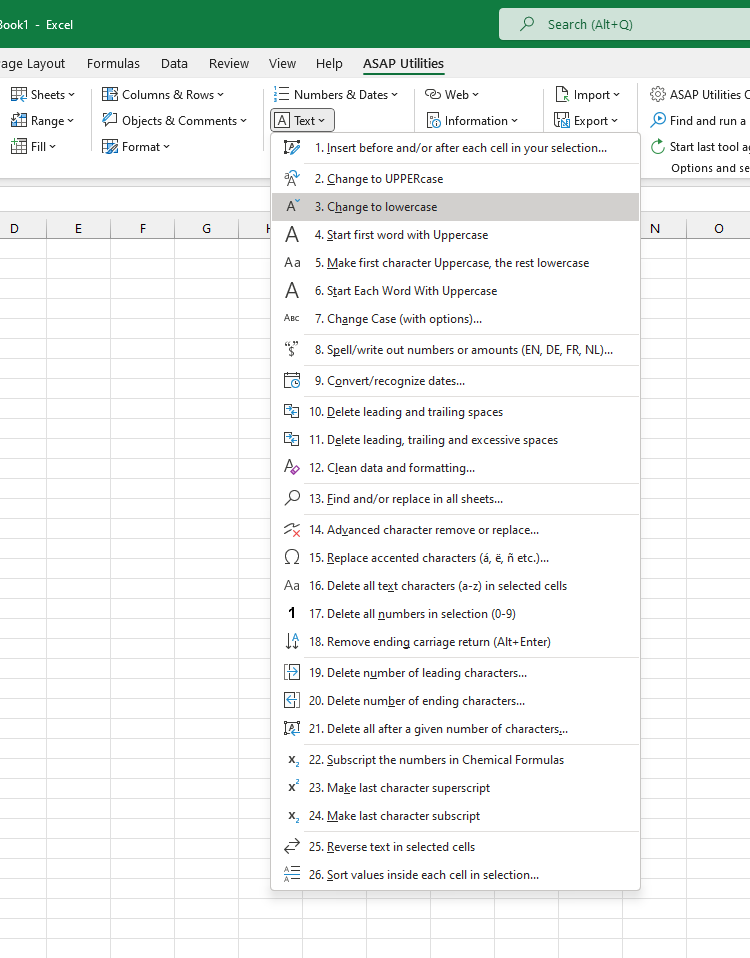Screen dimensions: 750x958
Task: Click the Clean data and formatting icon
Action: click(292, 468)
